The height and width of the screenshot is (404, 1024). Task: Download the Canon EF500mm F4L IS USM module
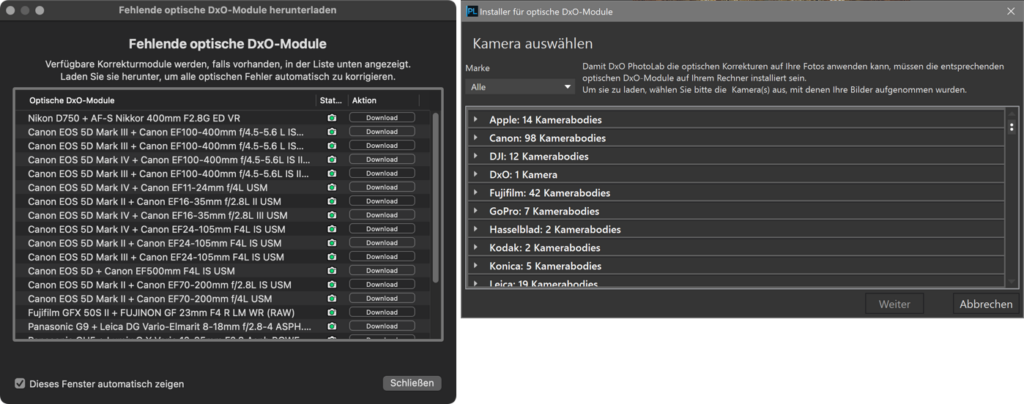pyautogui.click(x=382, y=271)
